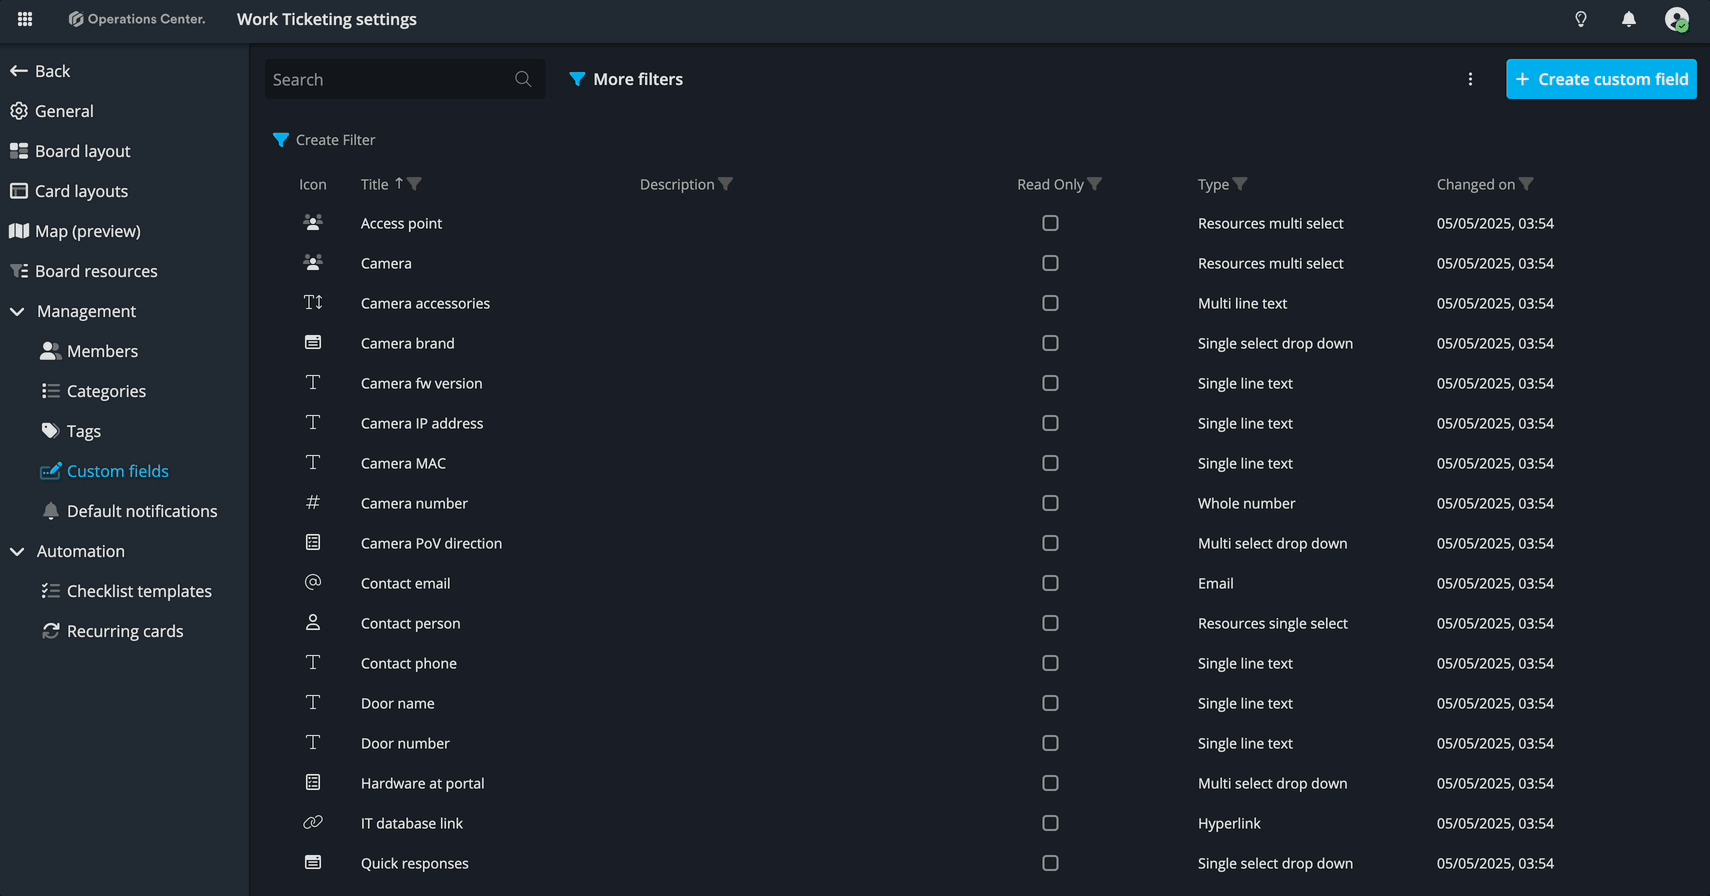Image resolution: width=1710 pixels, height=896 pixels.
Task: Toggle Read Only for Contact email
Action: pyautogui.click(x=1050, y=583)
